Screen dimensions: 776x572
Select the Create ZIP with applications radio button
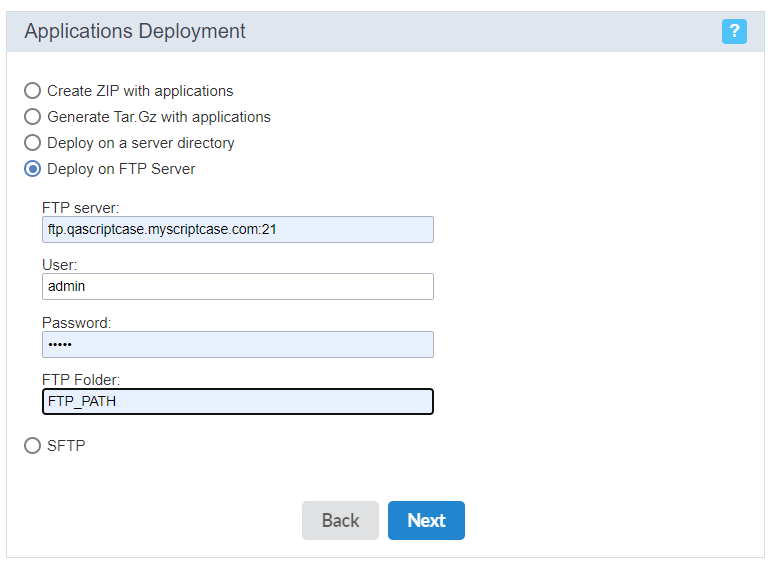coord(33,91)
